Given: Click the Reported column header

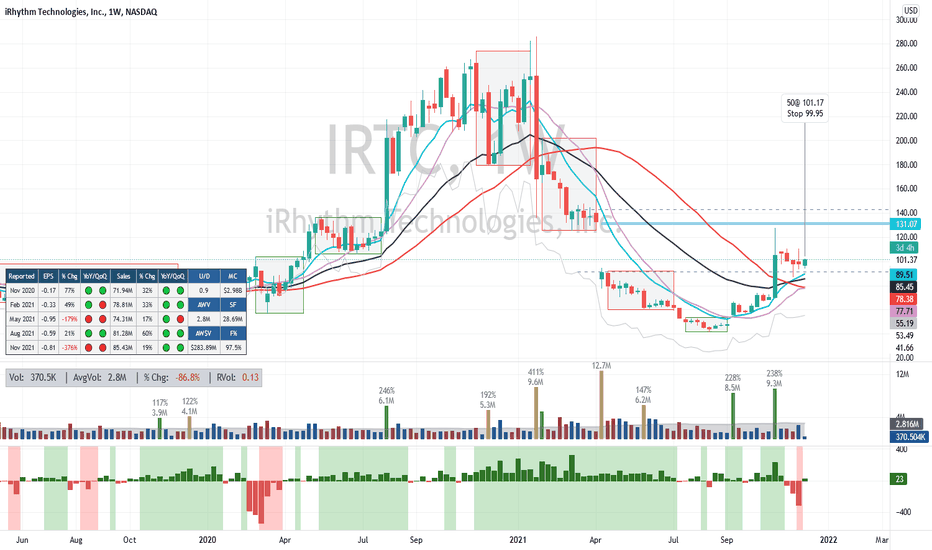Looking at the screenshot, I should 21,276.
